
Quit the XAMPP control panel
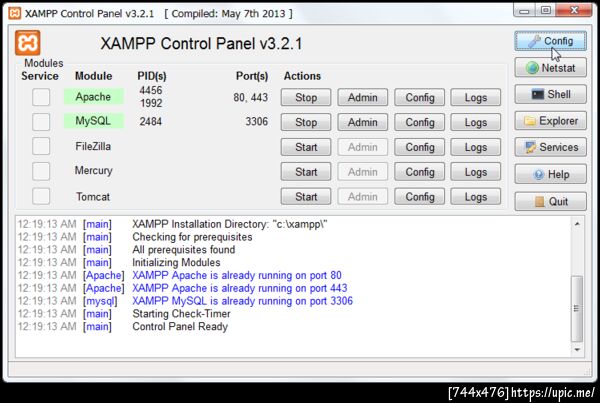pos(550,201)
